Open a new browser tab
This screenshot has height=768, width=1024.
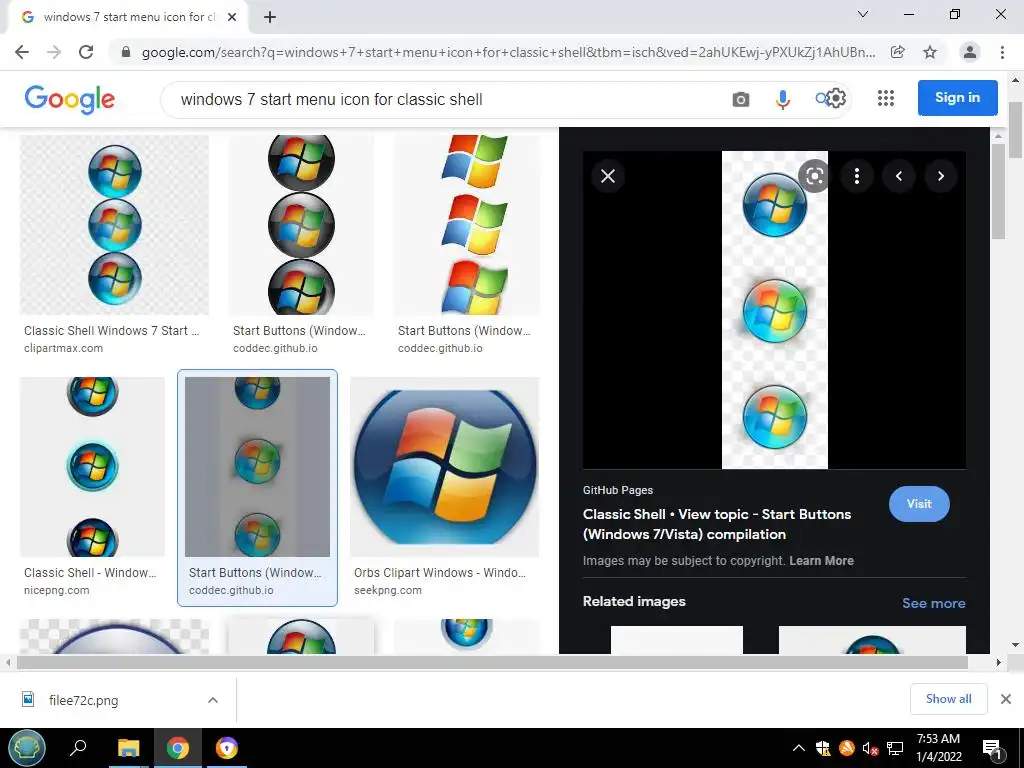point(270,17)
